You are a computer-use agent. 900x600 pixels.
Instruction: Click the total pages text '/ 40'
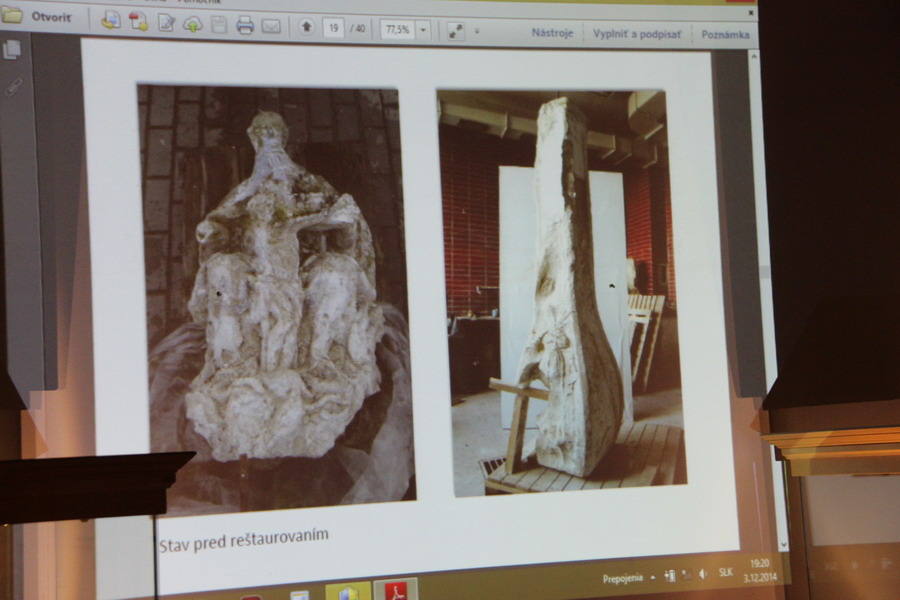point(358,28)
